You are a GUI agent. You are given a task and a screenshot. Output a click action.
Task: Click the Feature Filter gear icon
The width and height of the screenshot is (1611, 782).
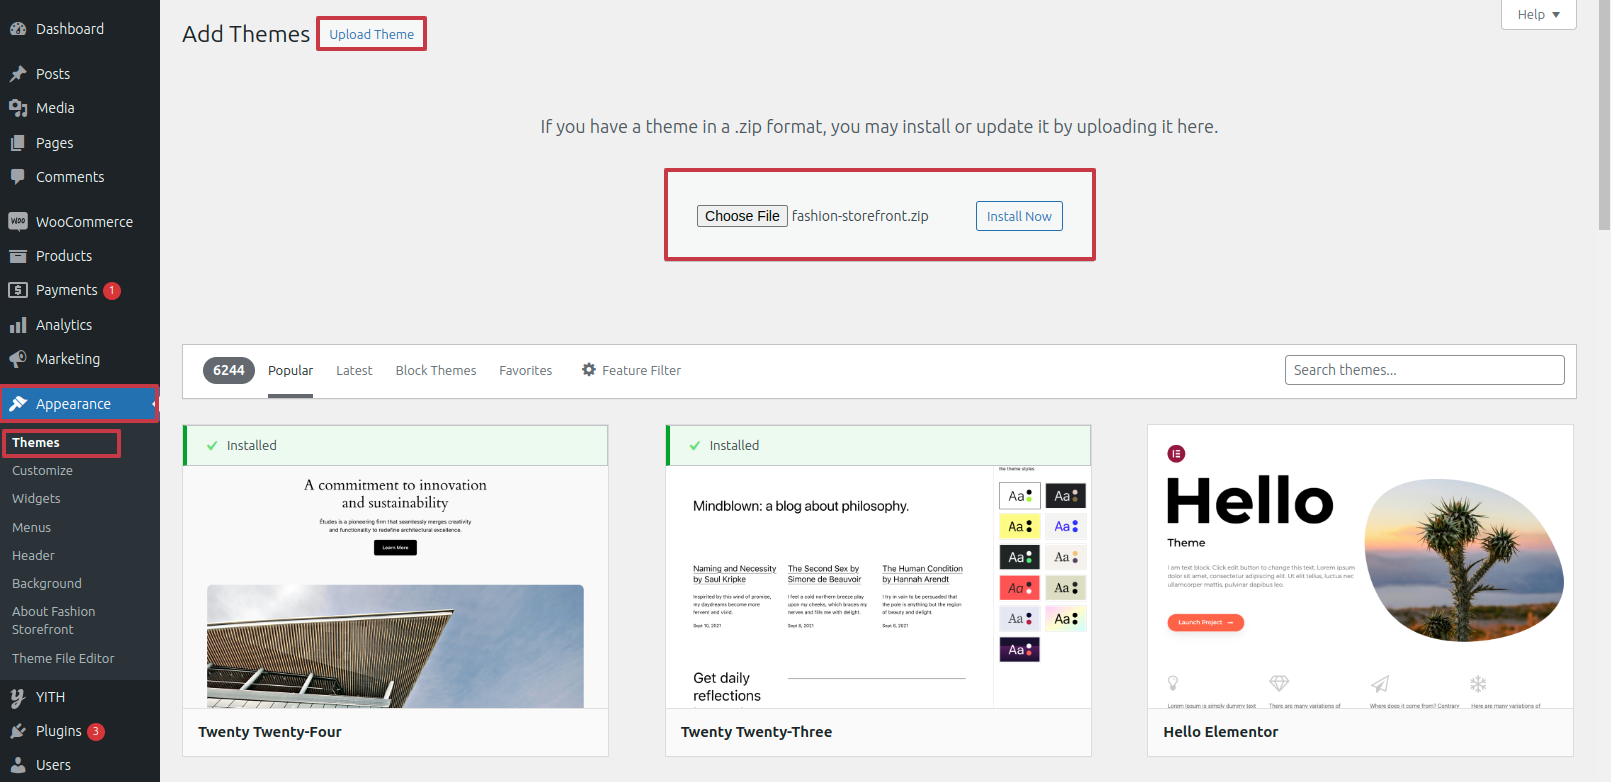click(x=589, y=370)
